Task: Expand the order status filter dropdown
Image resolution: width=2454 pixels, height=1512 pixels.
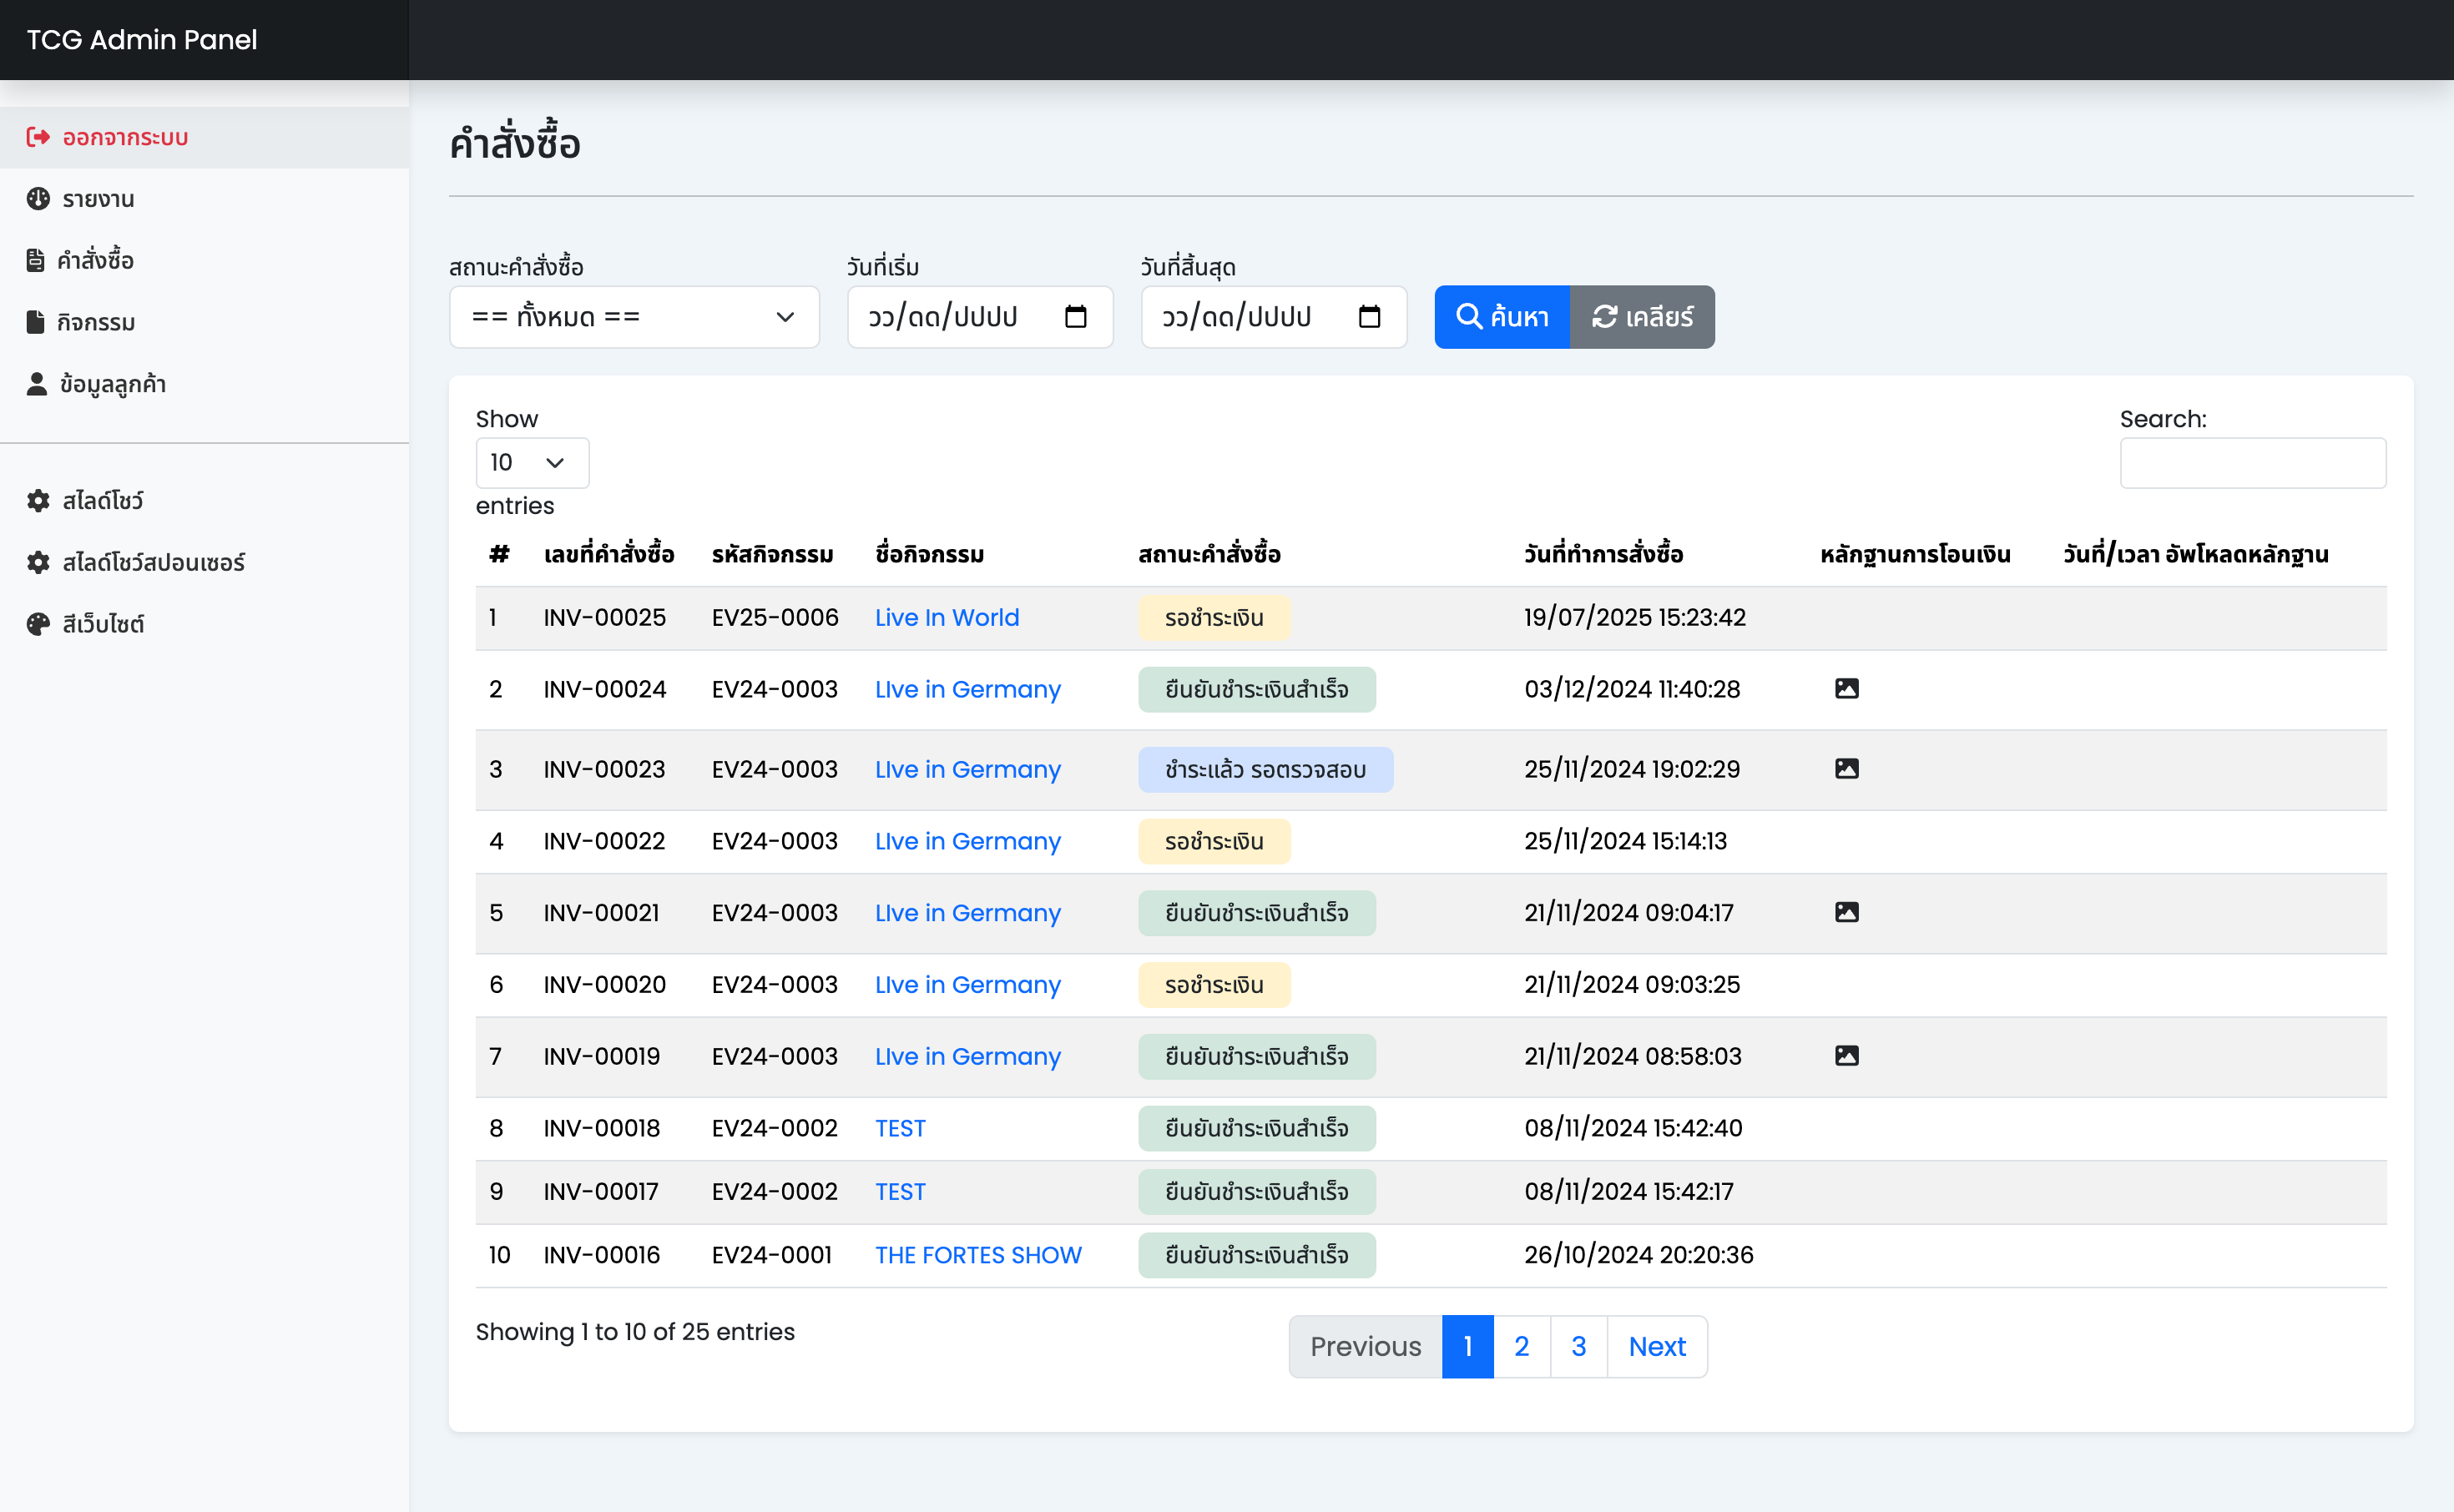Action: point(634,317)
